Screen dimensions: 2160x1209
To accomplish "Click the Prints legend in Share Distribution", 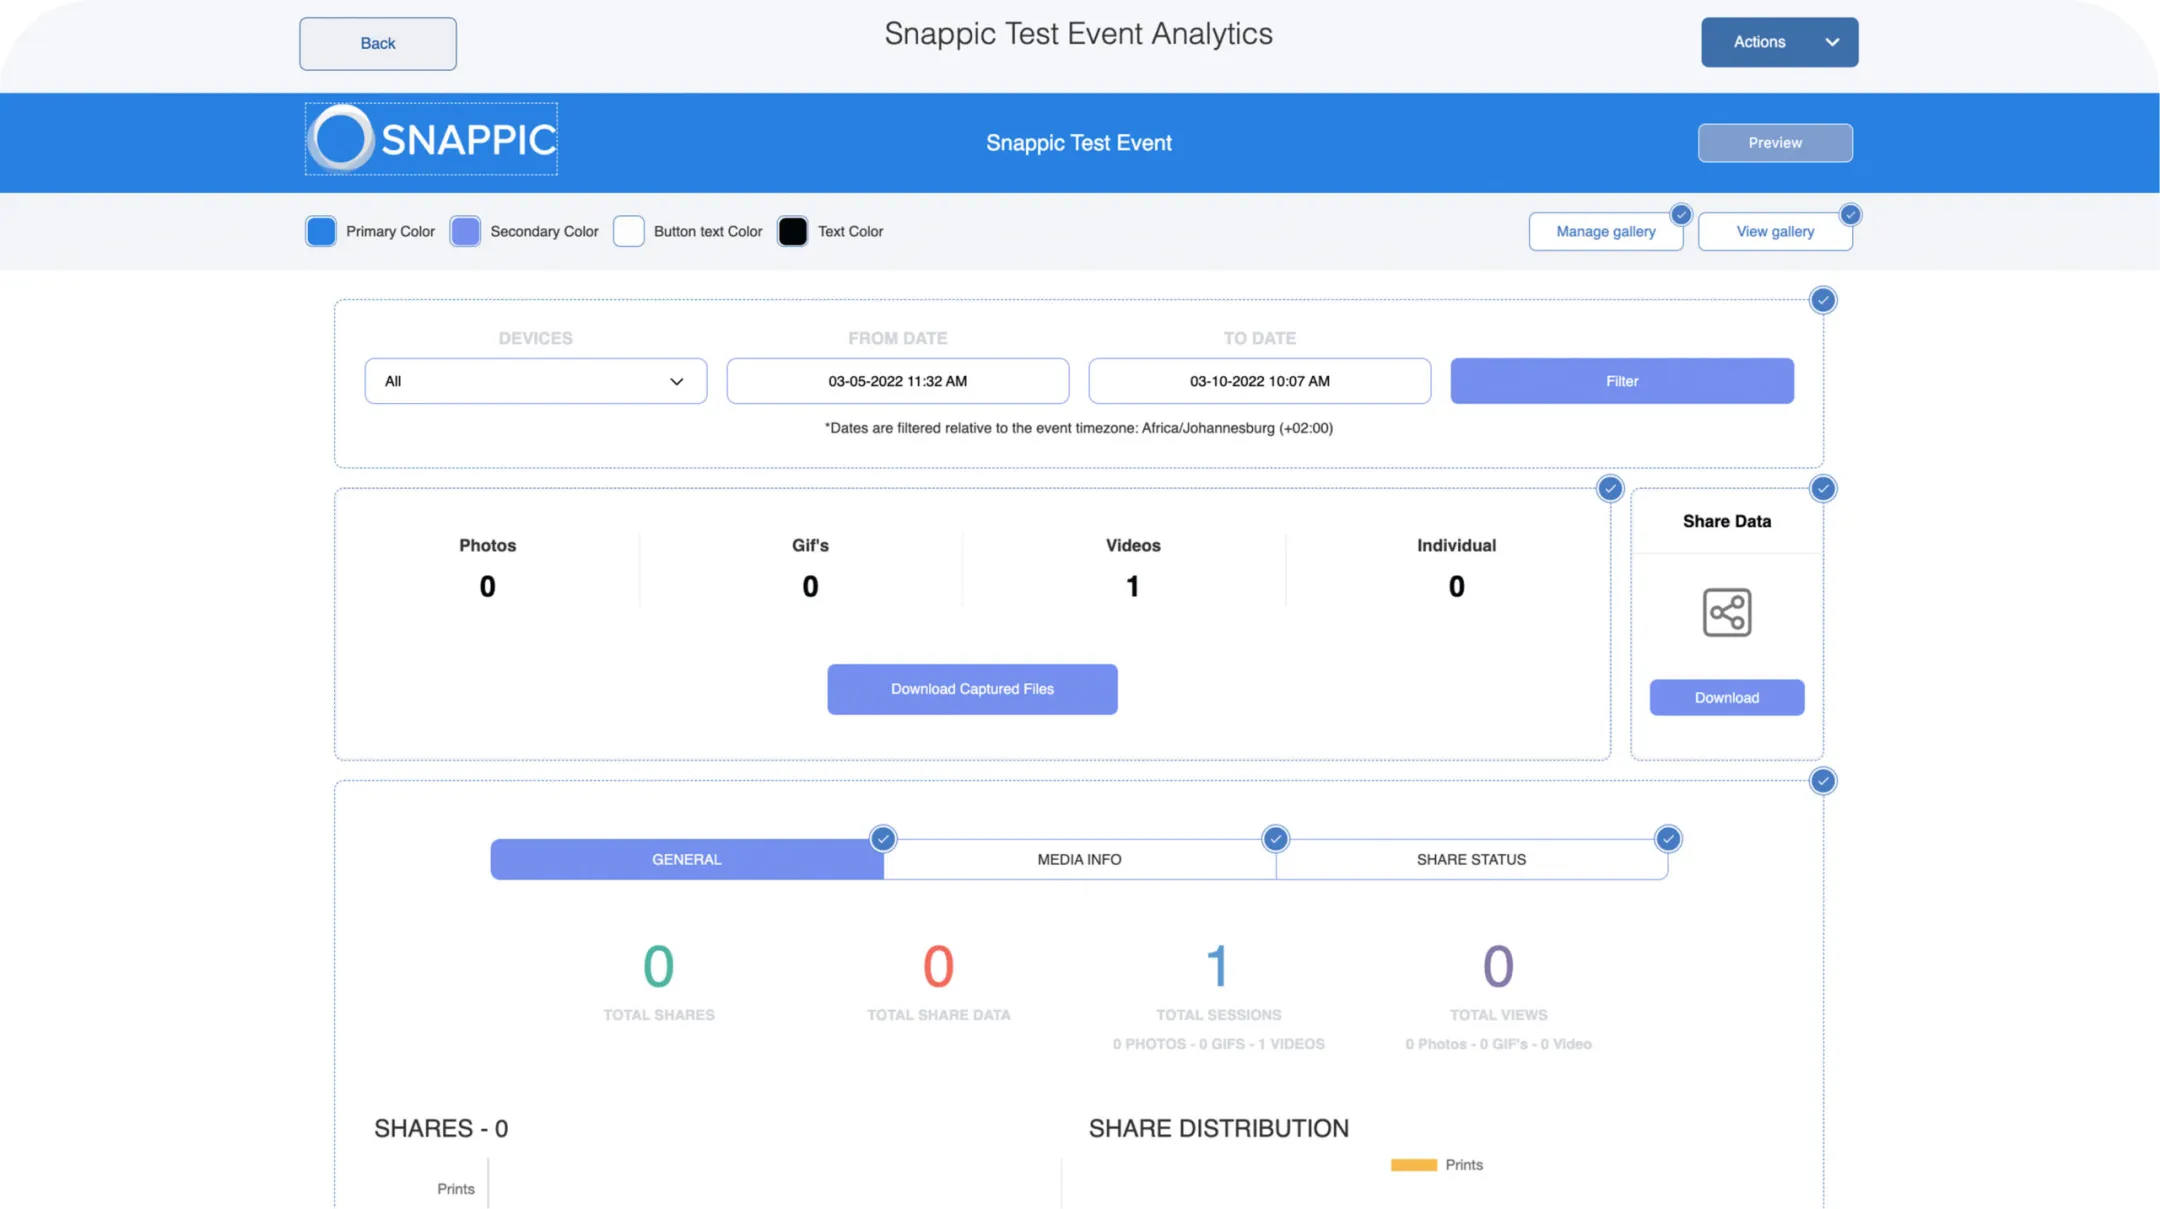I will coord(1436,1165).
